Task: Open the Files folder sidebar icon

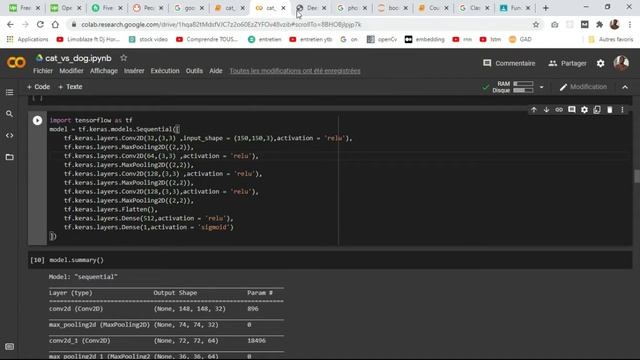Action: click(x=9, y=157)
